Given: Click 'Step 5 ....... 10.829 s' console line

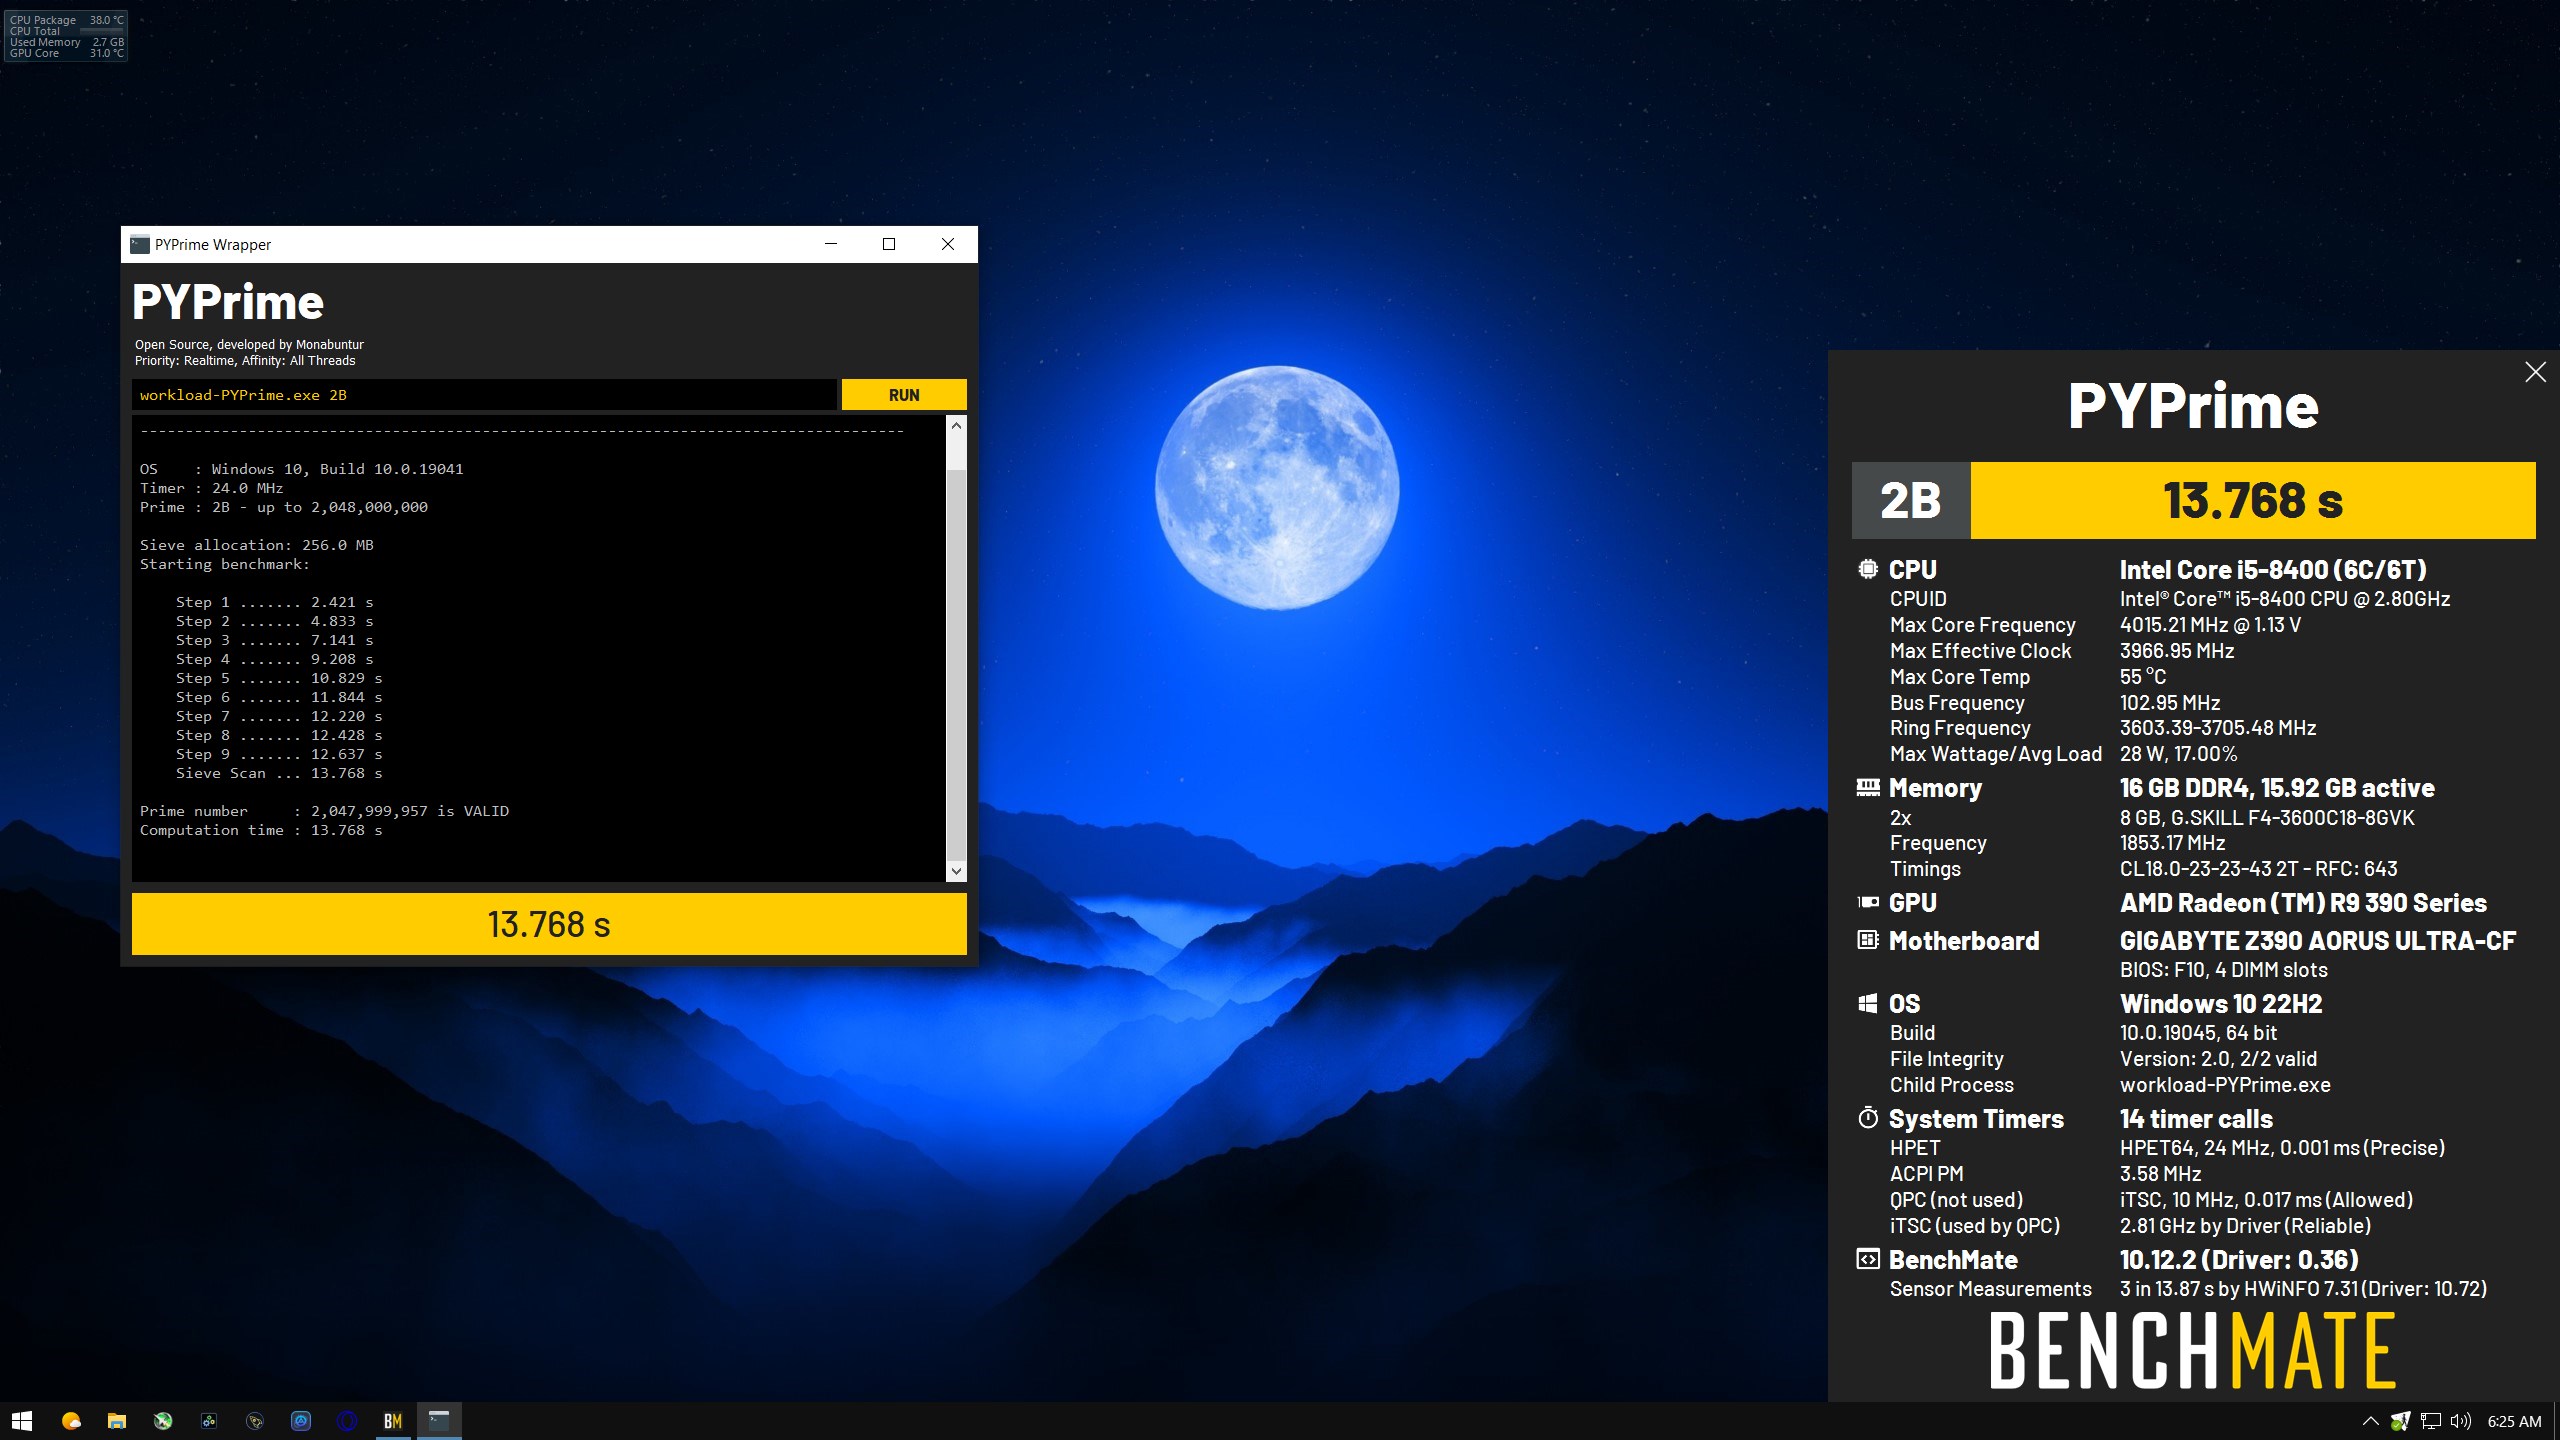Looking at the screenshot, I should click(279, 678).
